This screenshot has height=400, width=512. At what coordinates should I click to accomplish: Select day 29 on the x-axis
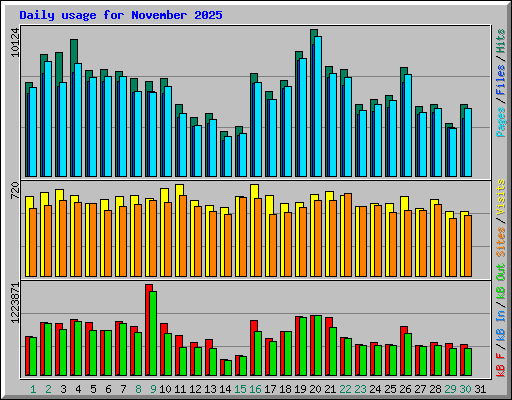450,389
